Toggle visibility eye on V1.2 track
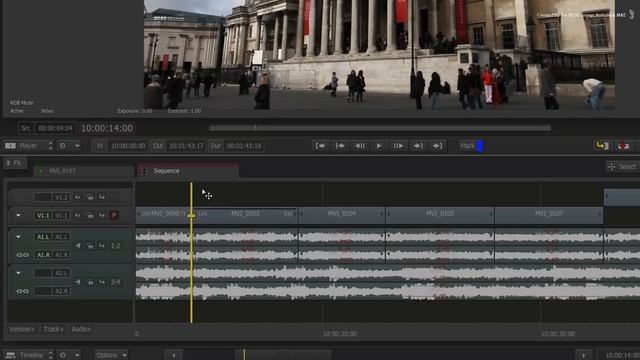This screenshot has width=640, height=360. 77,197
